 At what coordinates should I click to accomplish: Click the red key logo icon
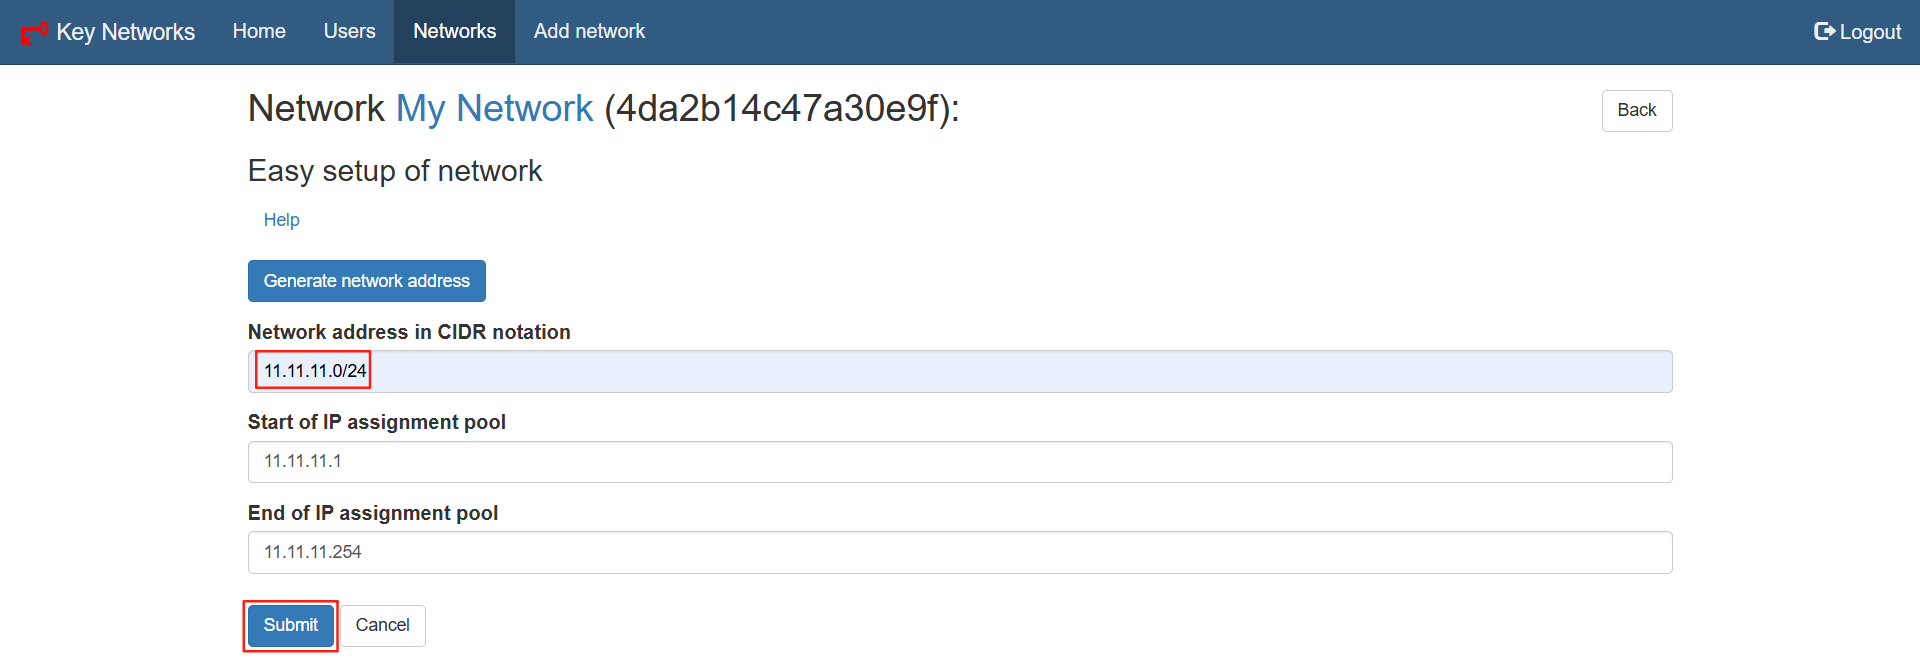pos(34,32)
